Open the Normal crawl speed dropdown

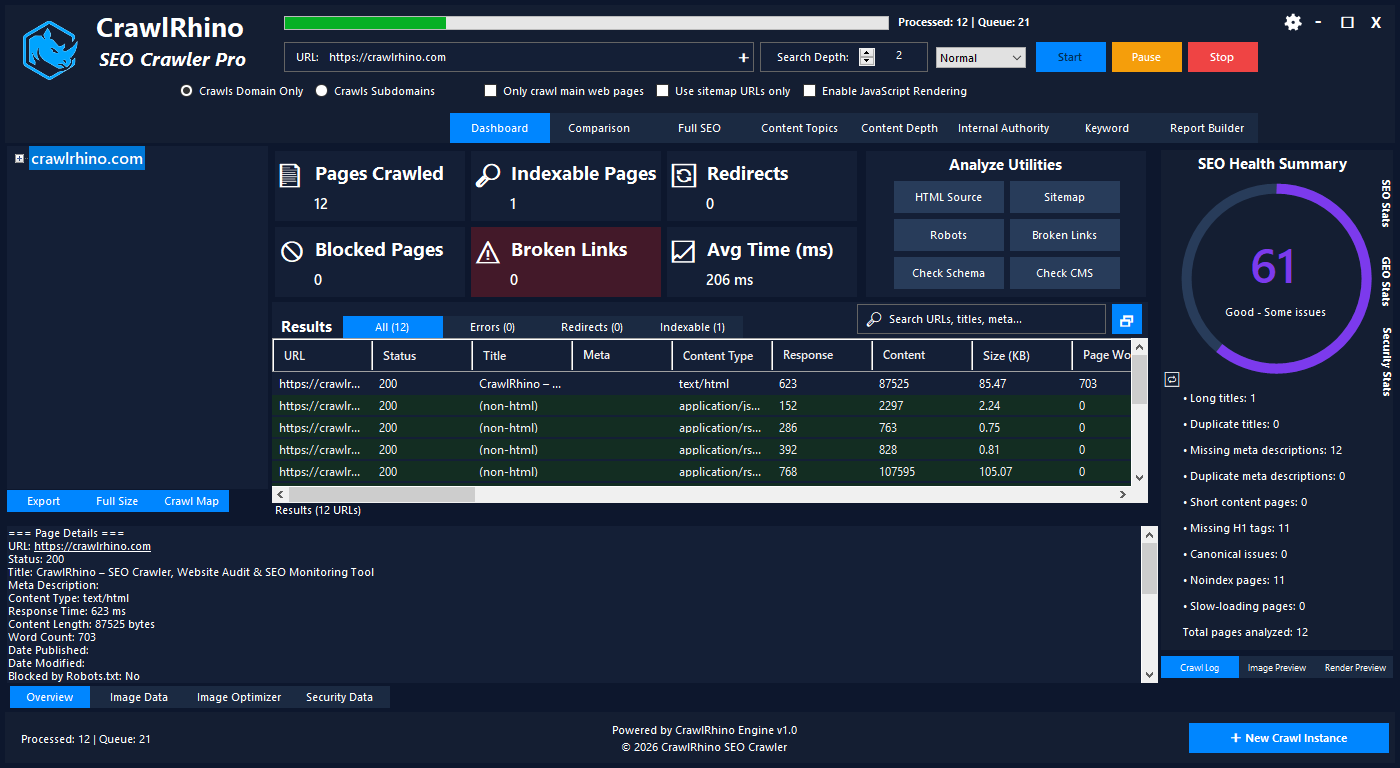pyautogui.click(x=980, y=57)
